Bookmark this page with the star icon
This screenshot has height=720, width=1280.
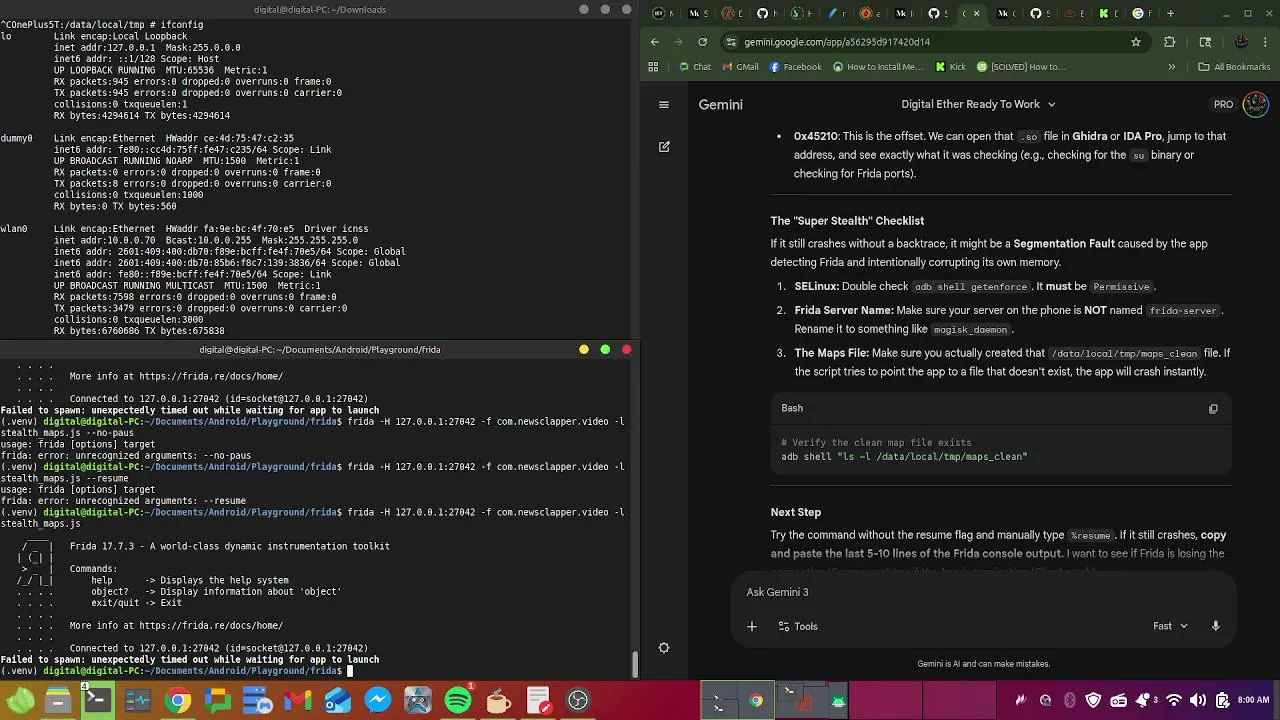tap(1136, 42)
